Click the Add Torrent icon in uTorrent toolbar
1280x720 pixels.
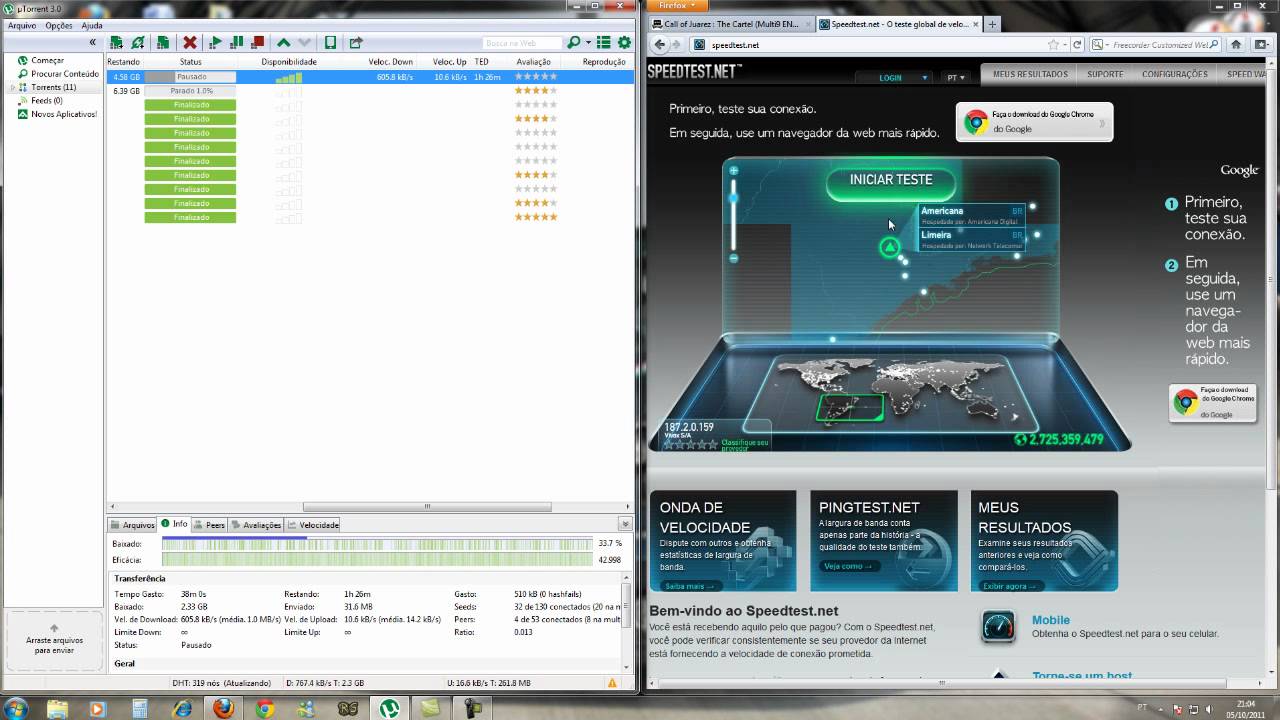click(116, 43)
